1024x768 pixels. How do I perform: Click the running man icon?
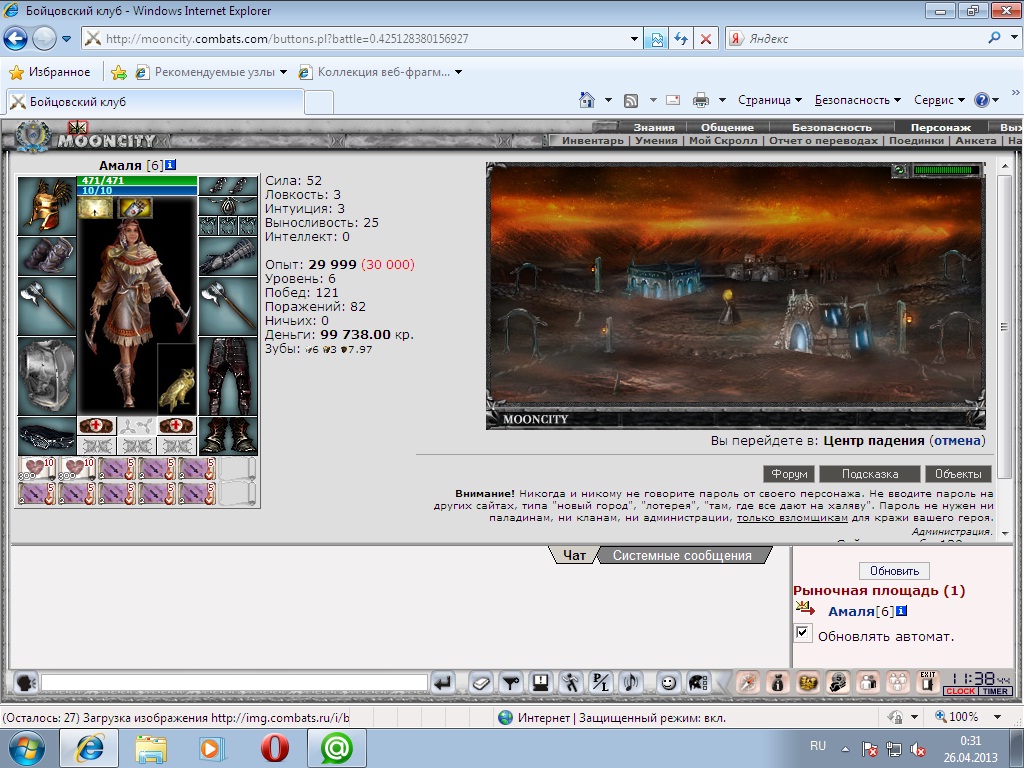click(571, 683)
